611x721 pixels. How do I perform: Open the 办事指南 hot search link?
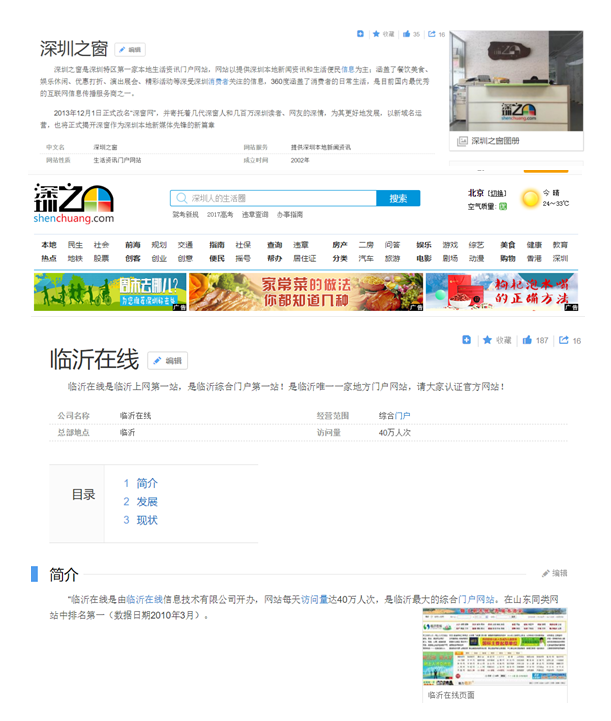290,215
